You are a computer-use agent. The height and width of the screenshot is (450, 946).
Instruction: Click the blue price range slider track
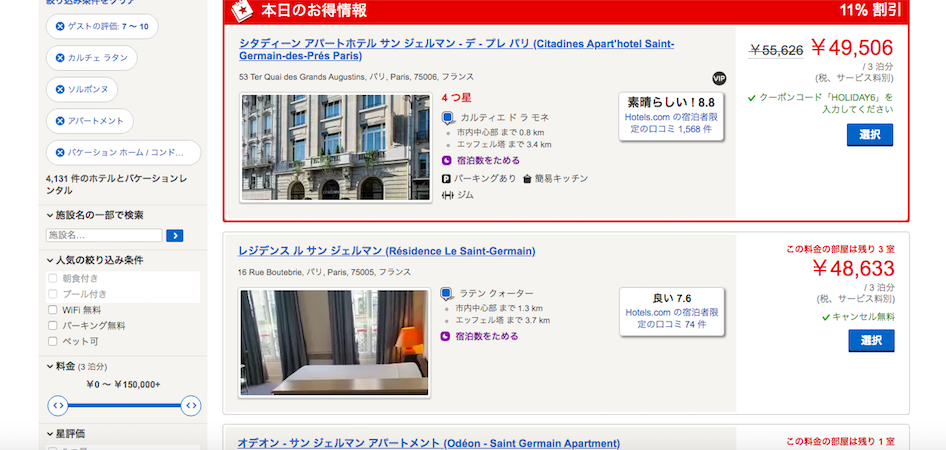coord(124,405)
